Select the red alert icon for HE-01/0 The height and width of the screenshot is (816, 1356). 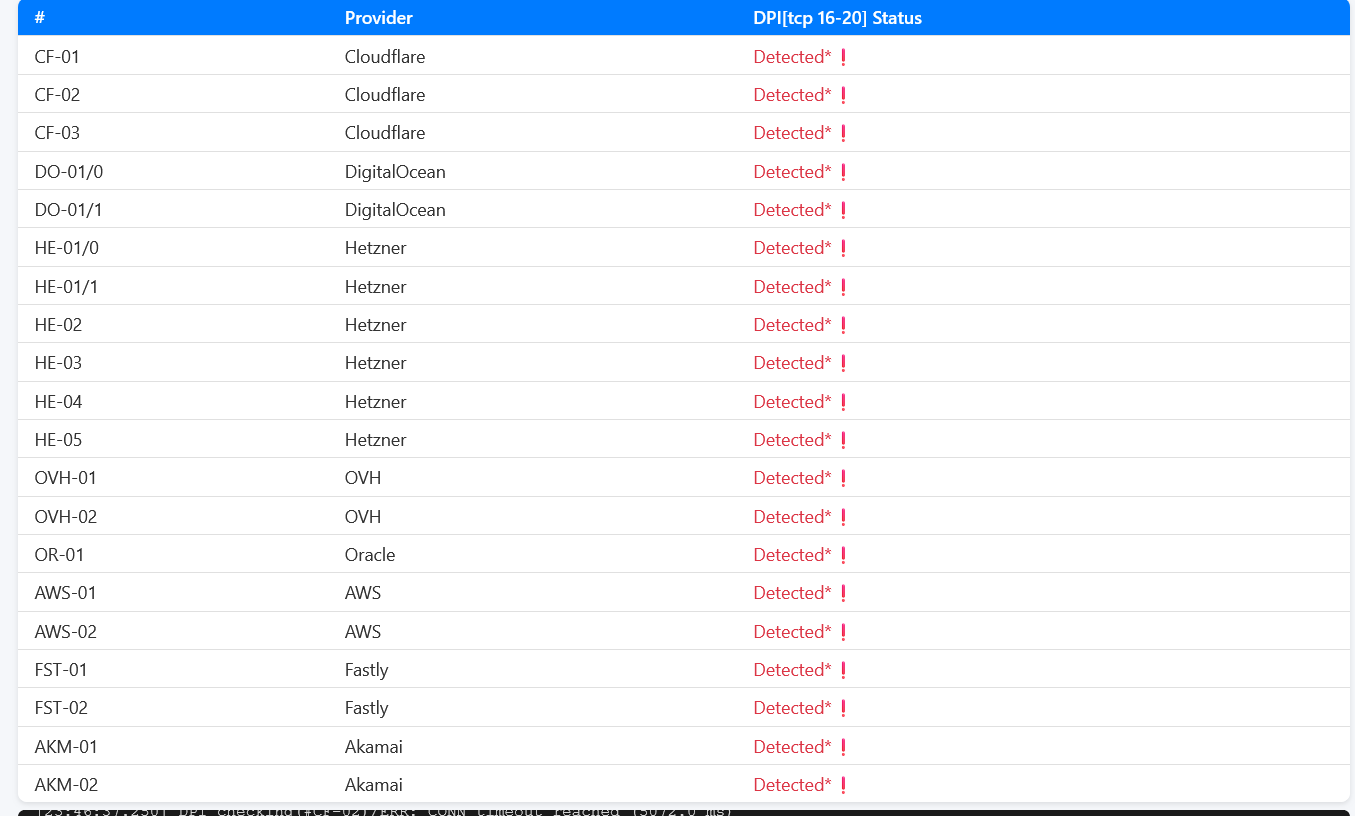843,248
